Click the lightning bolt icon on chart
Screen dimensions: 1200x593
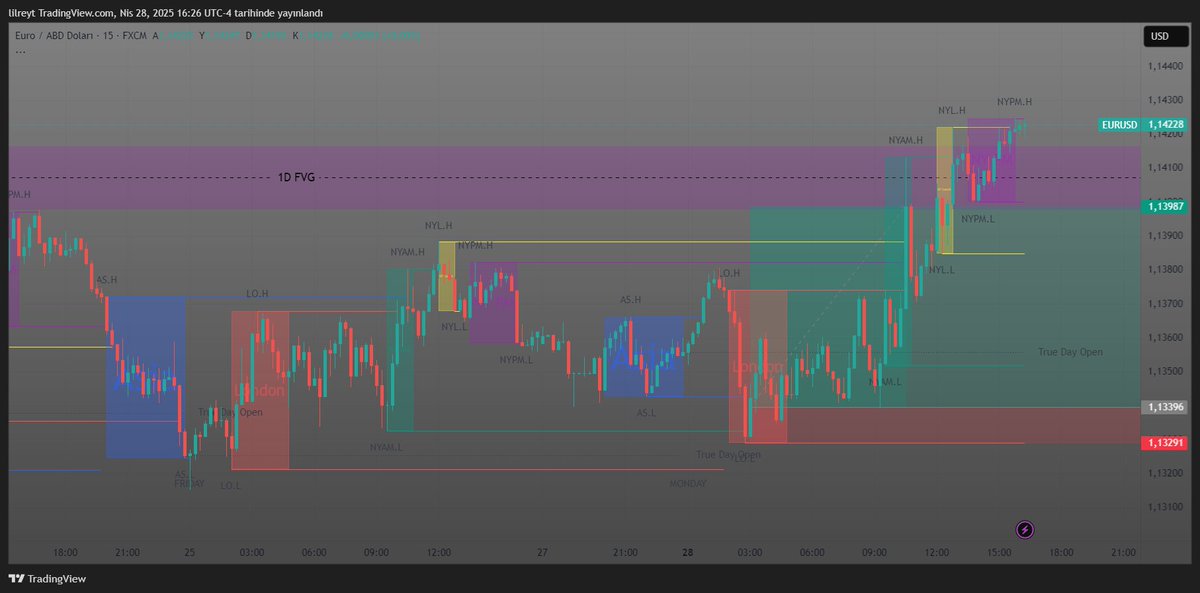1025,529
